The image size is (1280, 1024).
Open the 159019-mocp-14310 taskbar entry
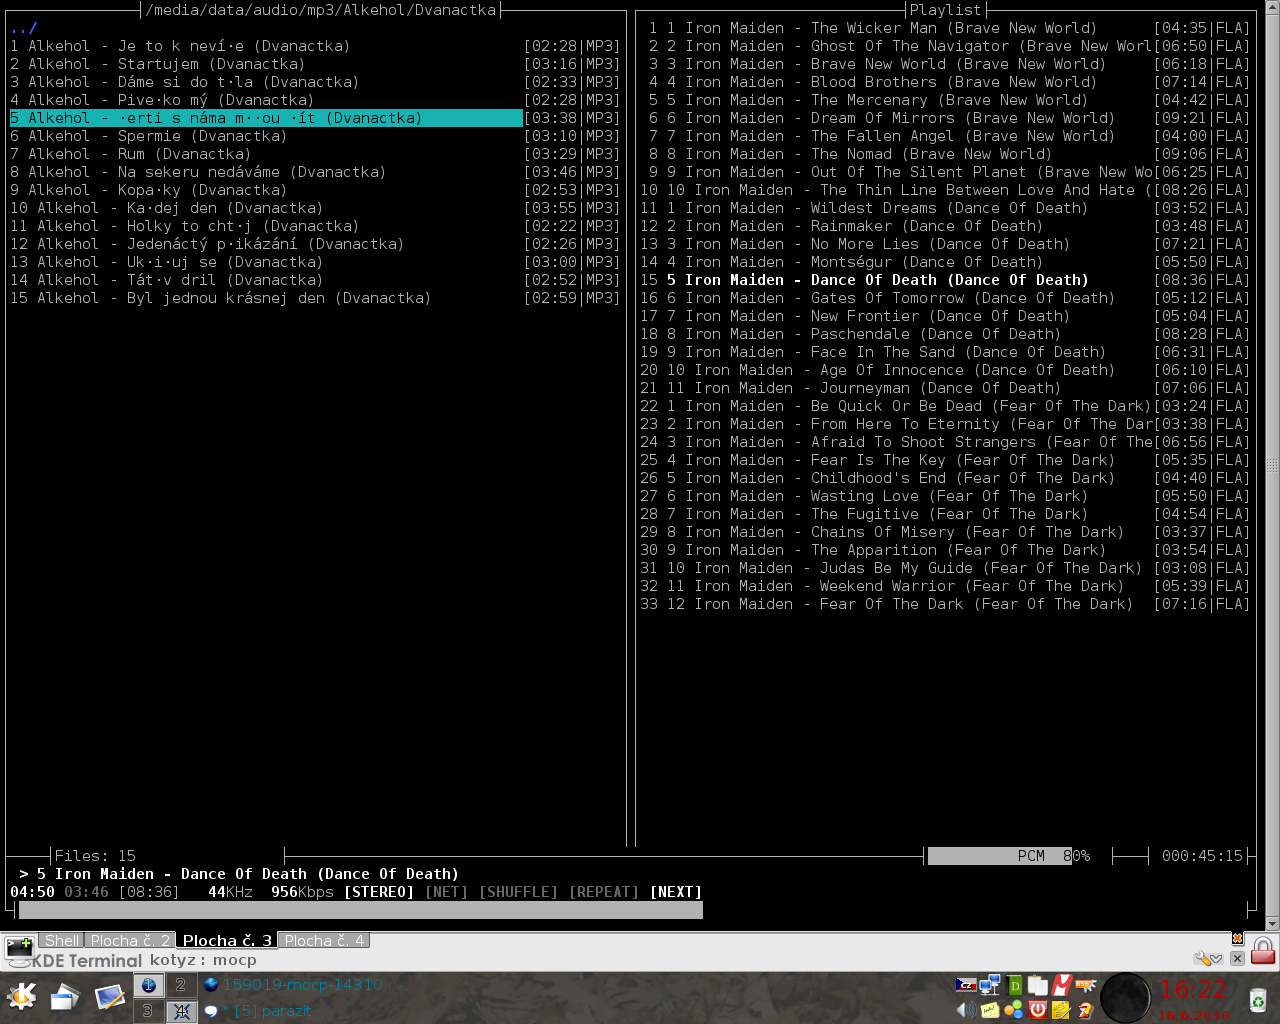coord(292,985)
